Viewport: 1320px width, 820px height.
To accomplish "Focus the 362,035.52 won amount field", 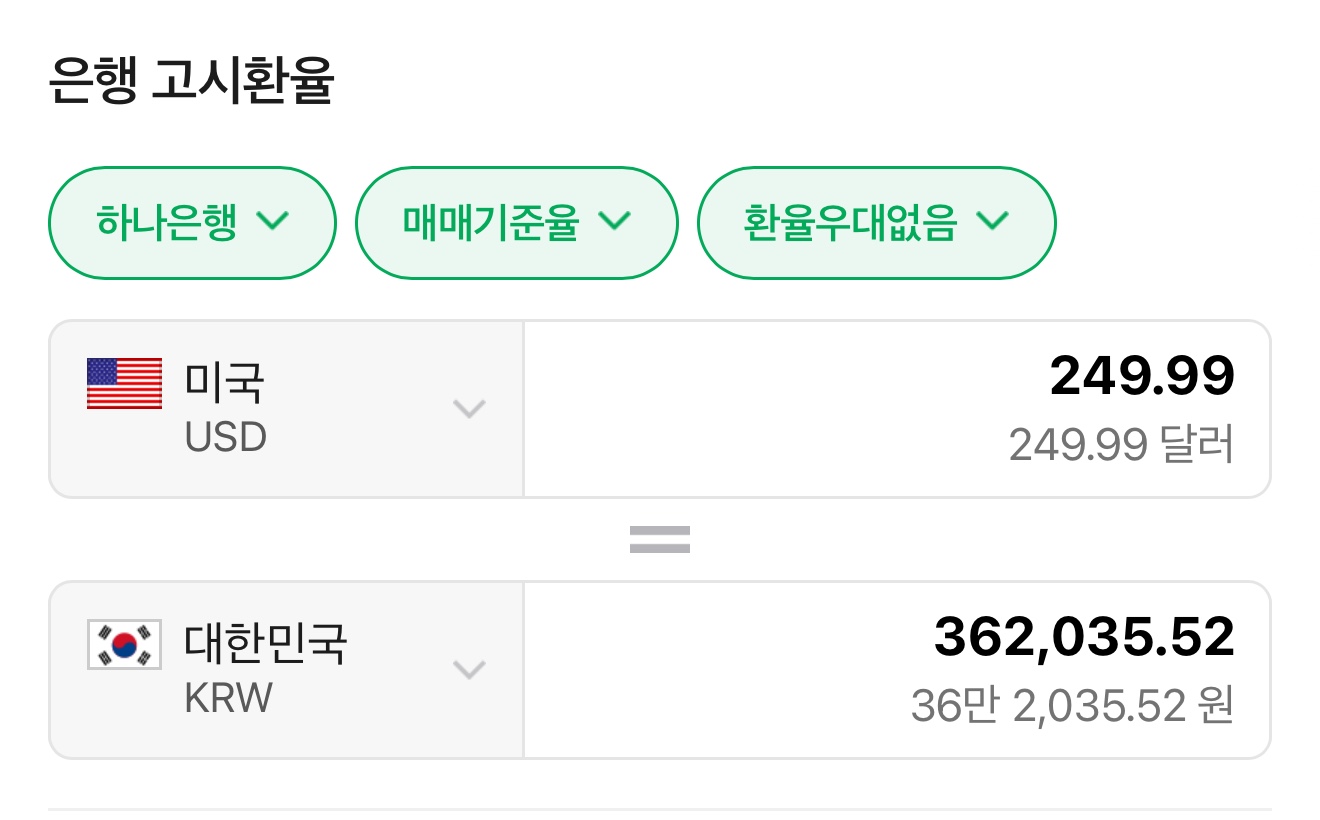I will point(1084,638).
